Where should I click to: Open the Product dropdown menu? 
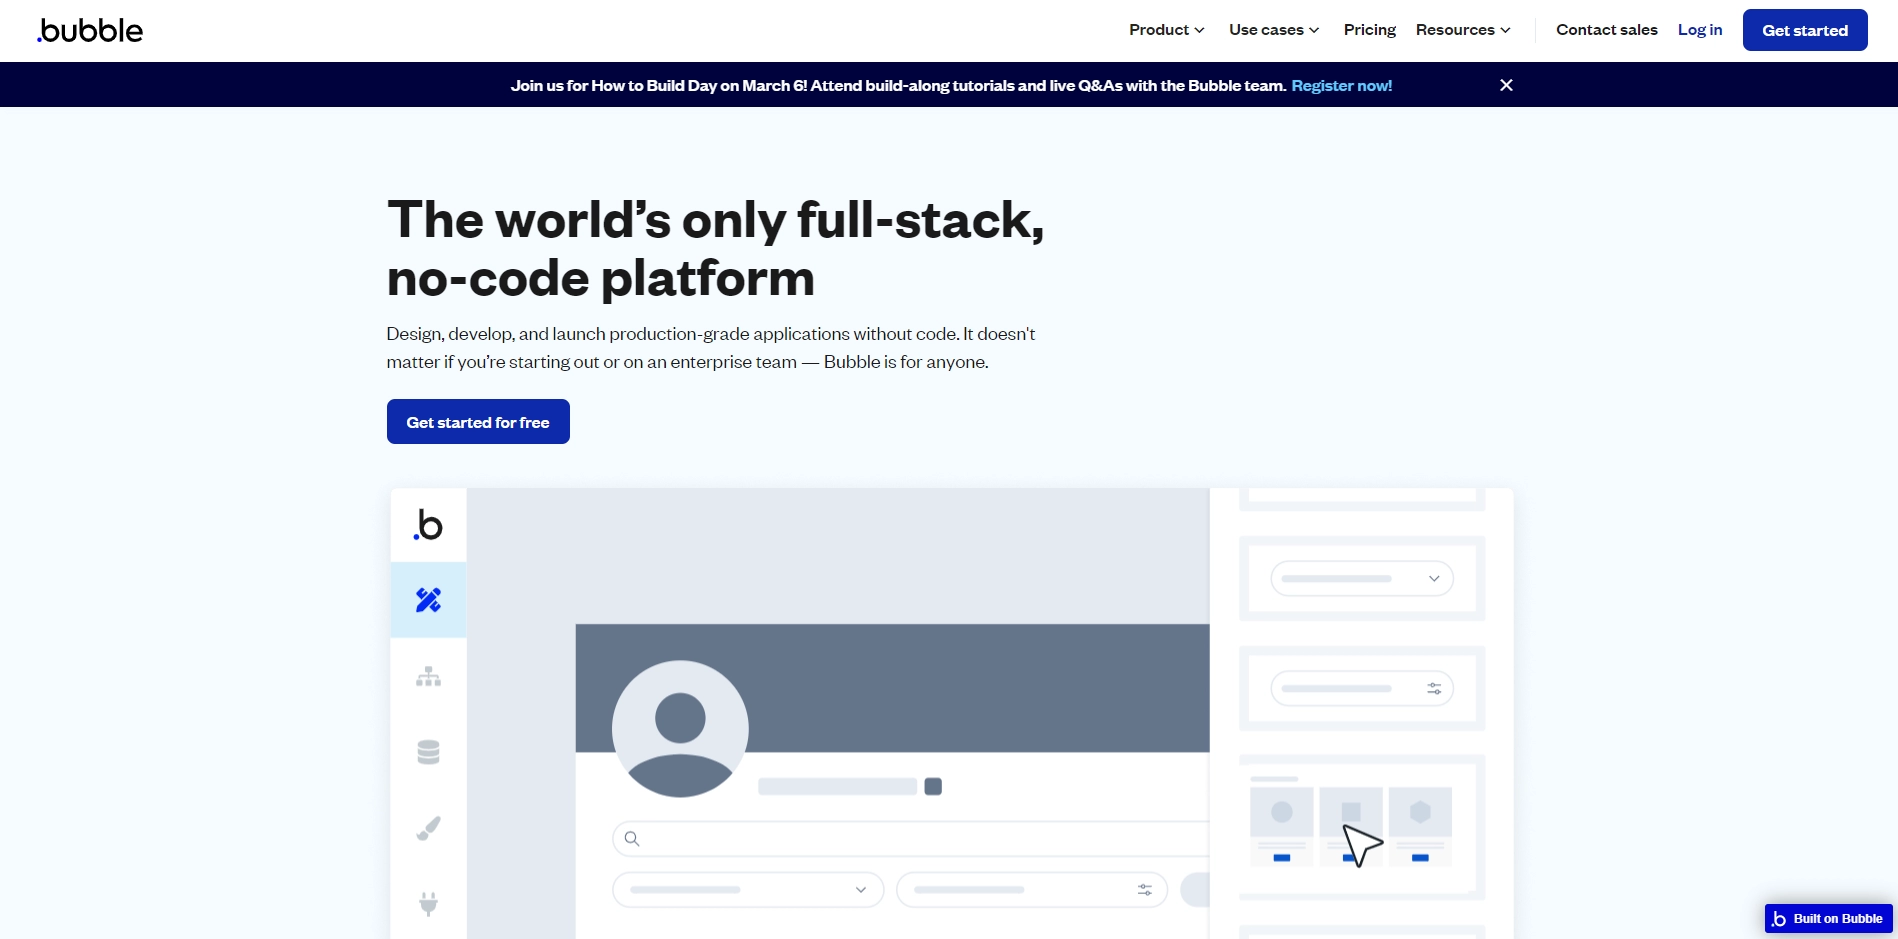(x=1166, y=30)
